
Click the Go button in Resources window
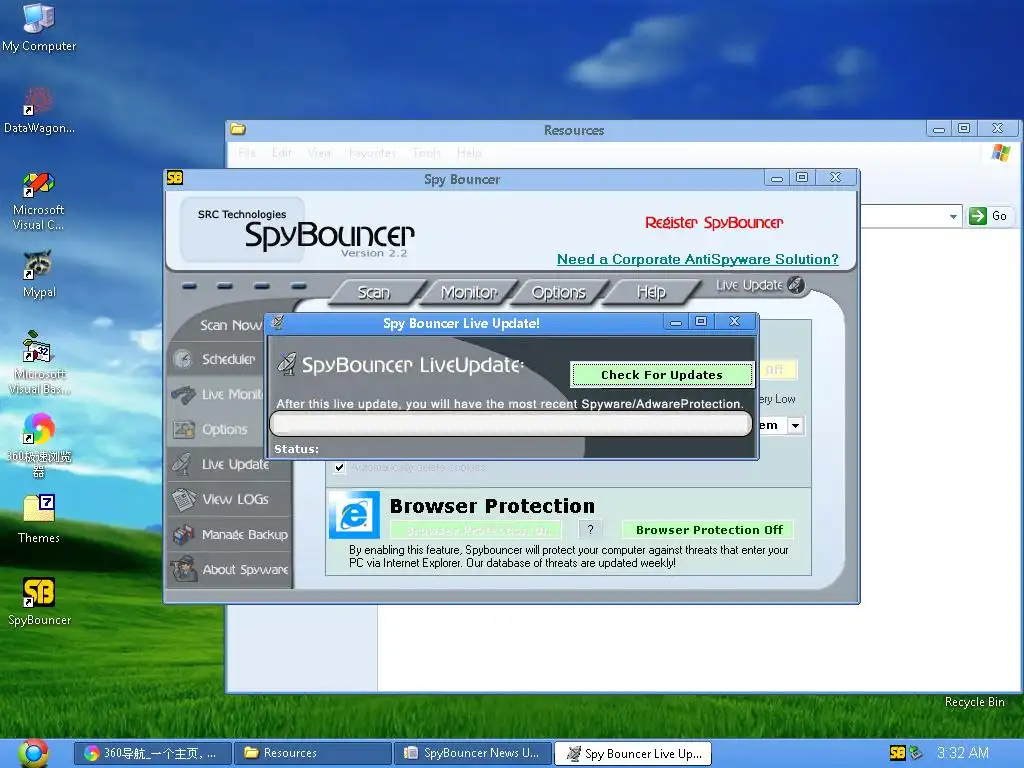[989, 216]
